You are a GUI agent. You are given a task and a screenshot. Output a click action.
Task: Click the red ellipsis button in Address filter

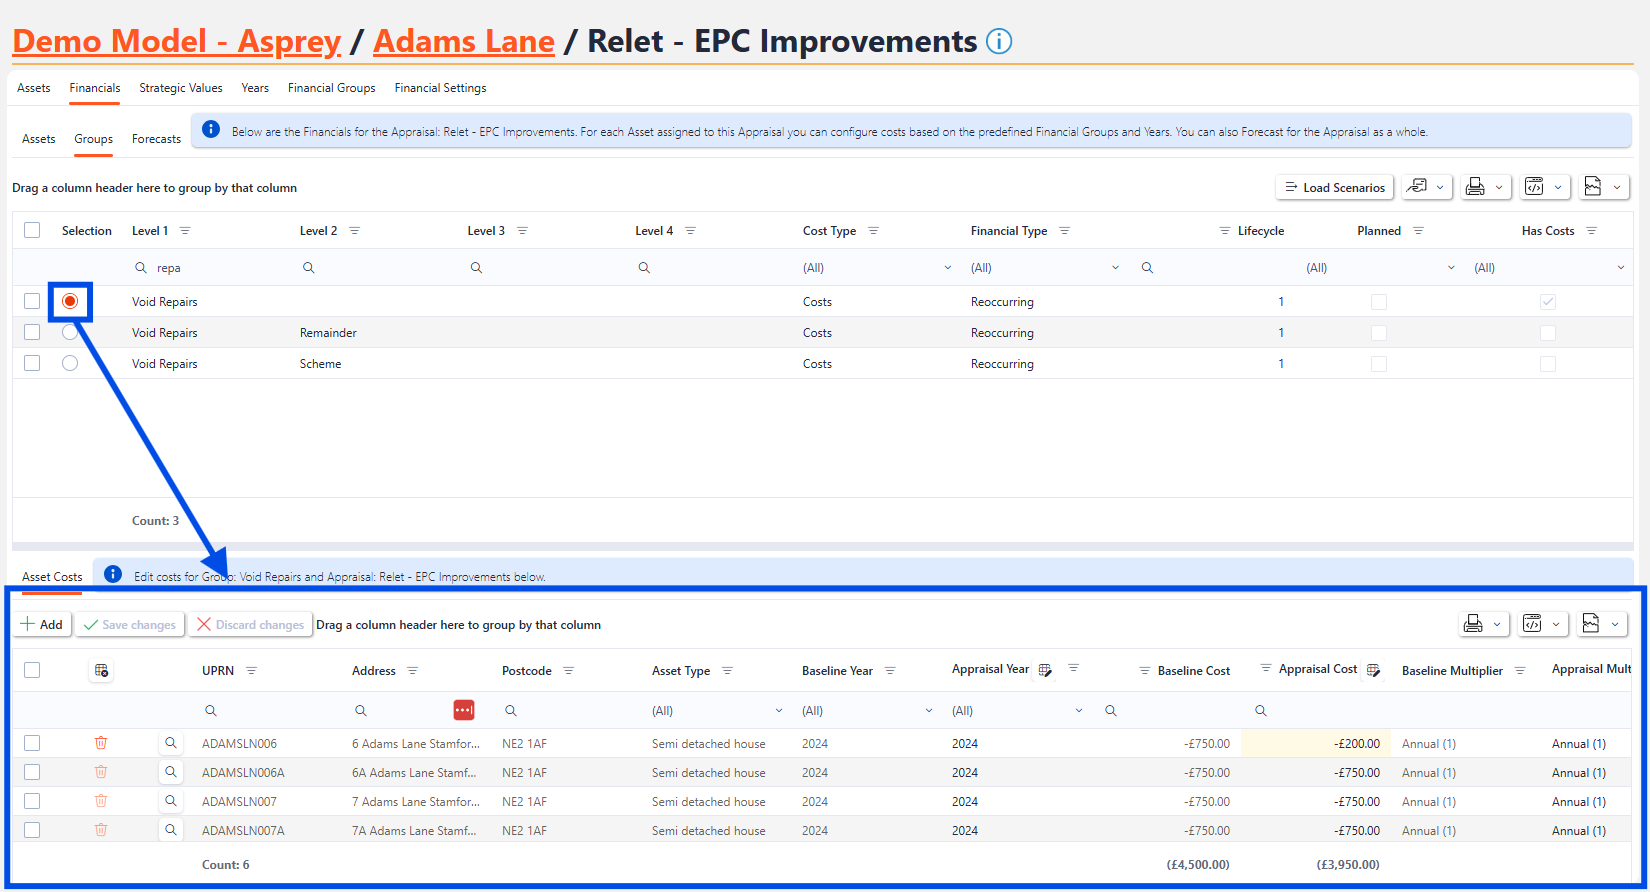pos(463,710)
